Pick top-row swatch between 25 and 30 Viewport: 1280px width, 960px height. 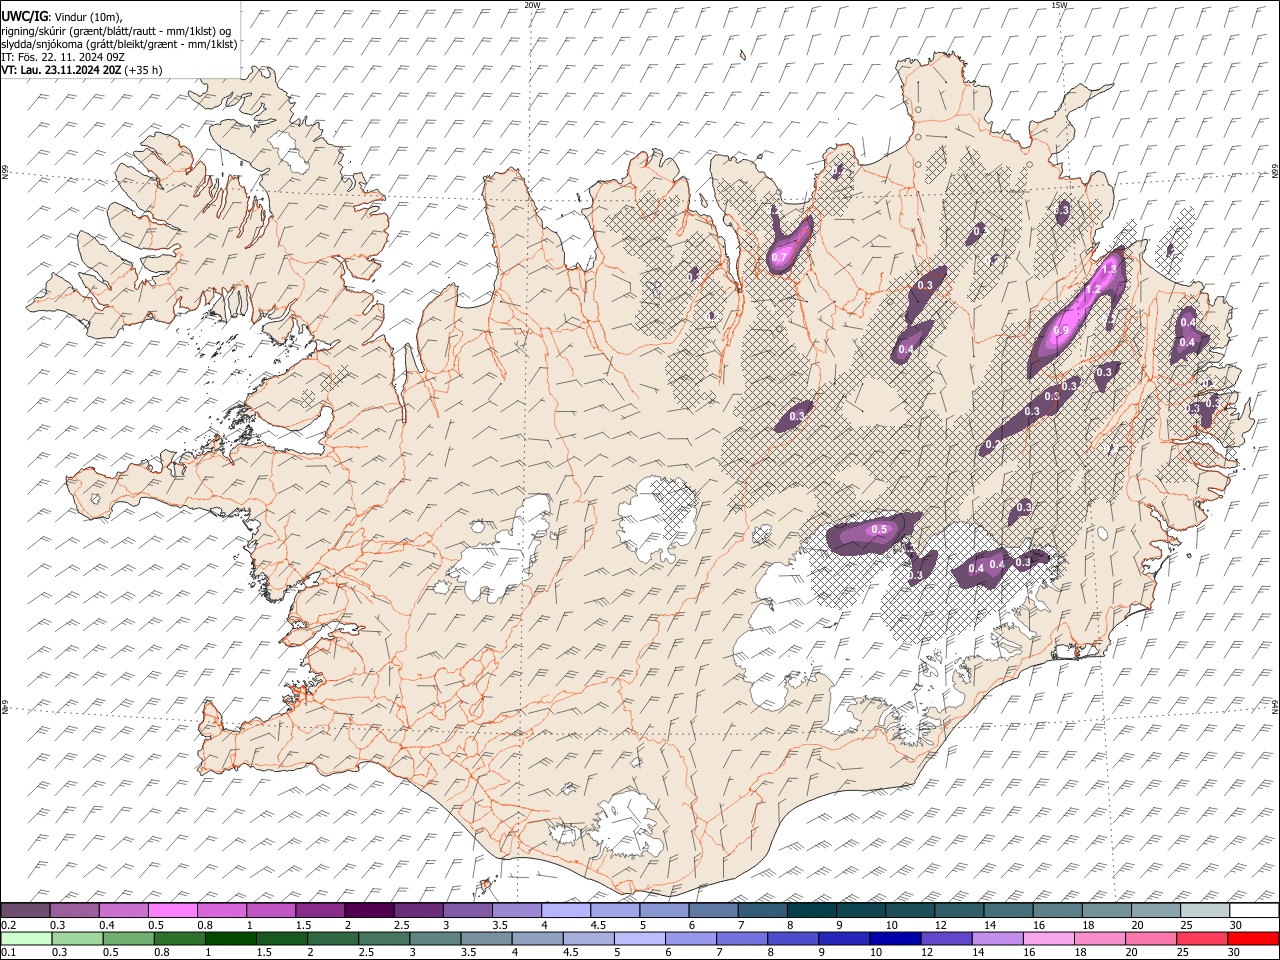coord(1205,911)
